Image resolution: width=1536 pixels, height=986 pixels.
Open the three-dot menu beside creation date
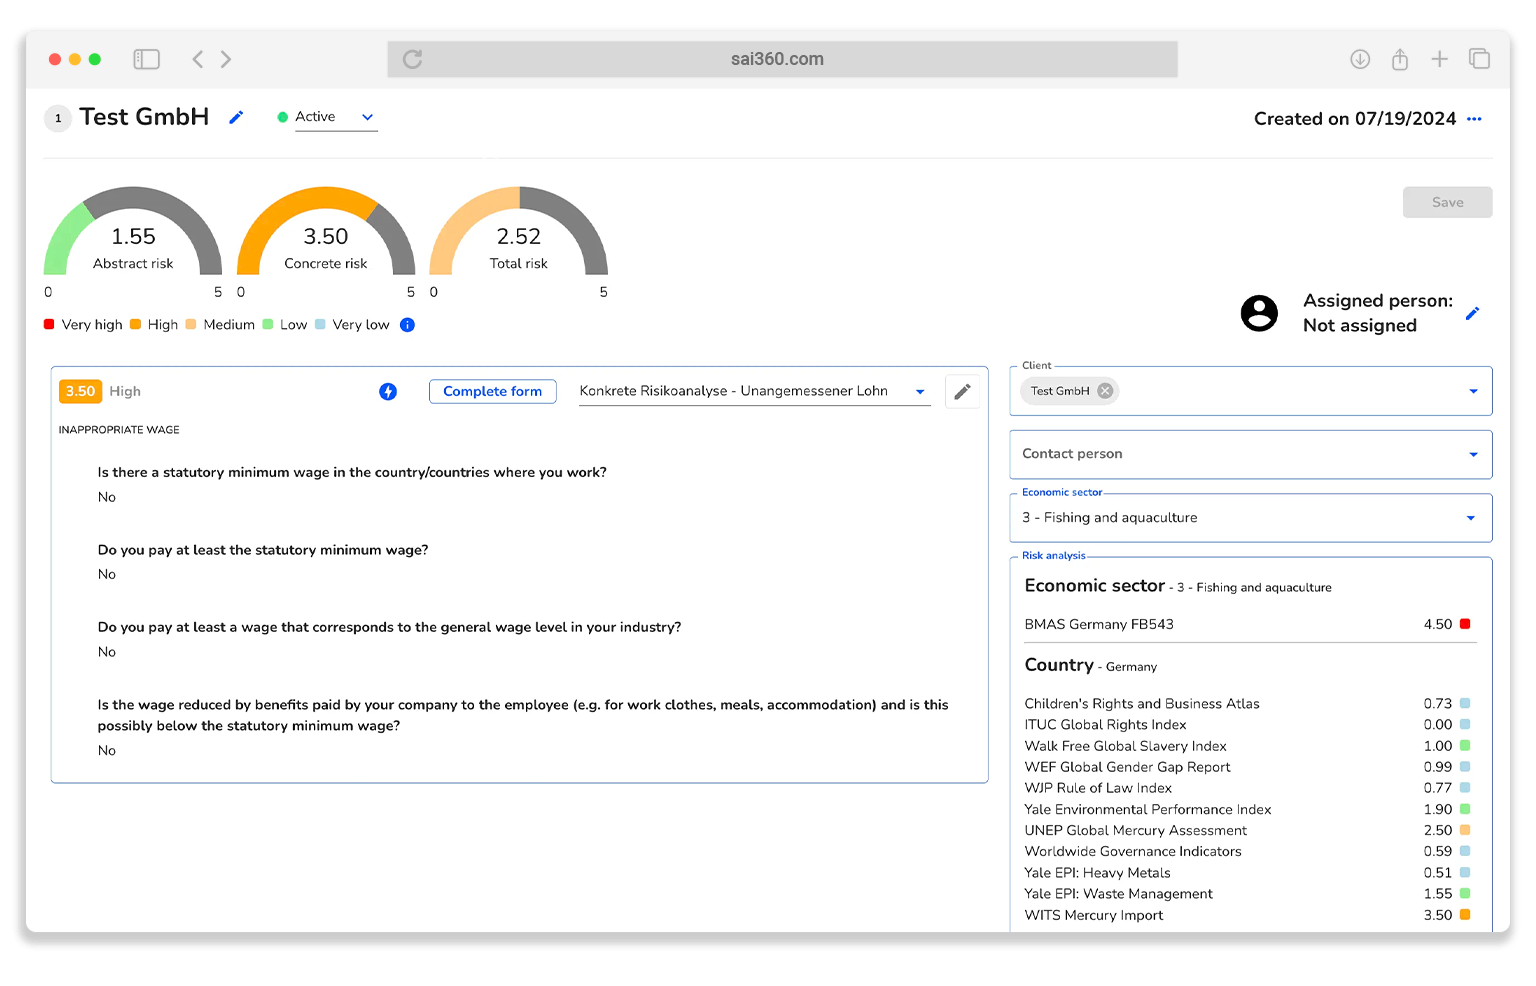1474,119
